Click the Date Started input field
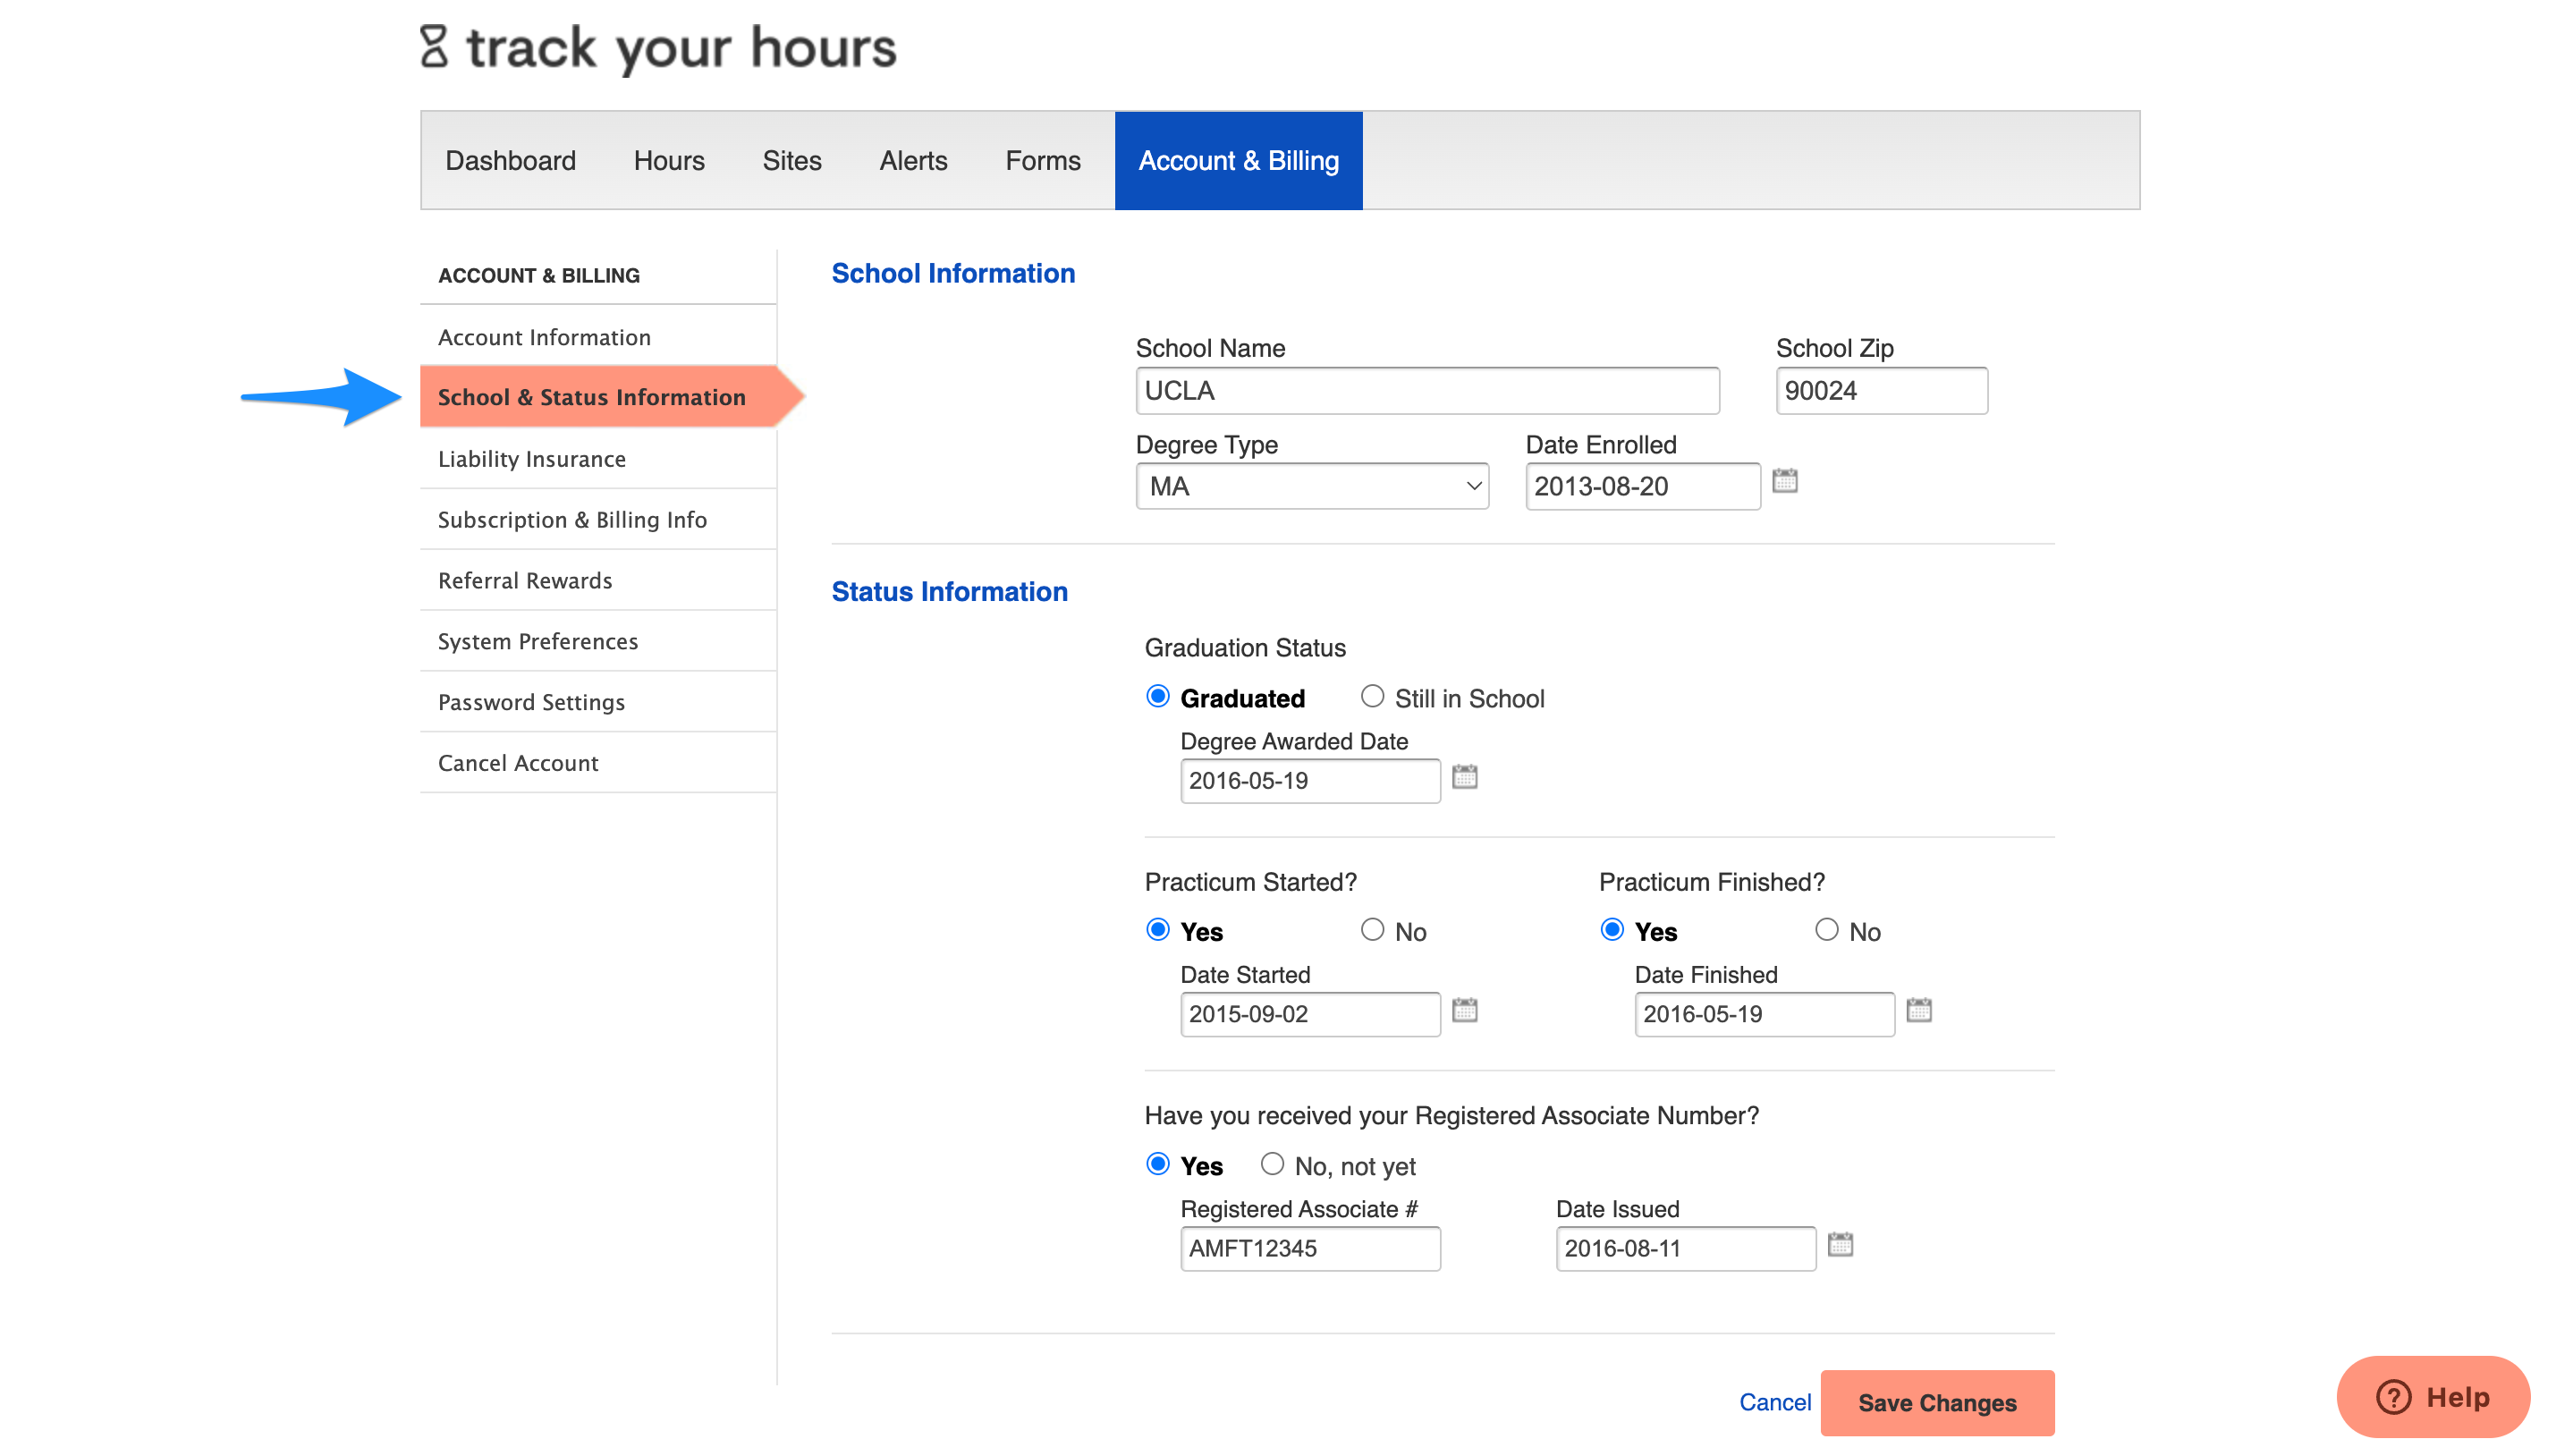2556x1456 pixels. (1310, 1014)
